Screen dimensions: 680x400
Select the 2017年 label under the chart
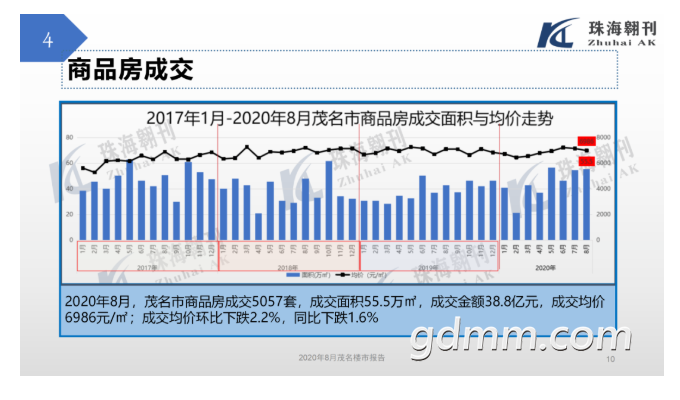(x=147, y=268)
